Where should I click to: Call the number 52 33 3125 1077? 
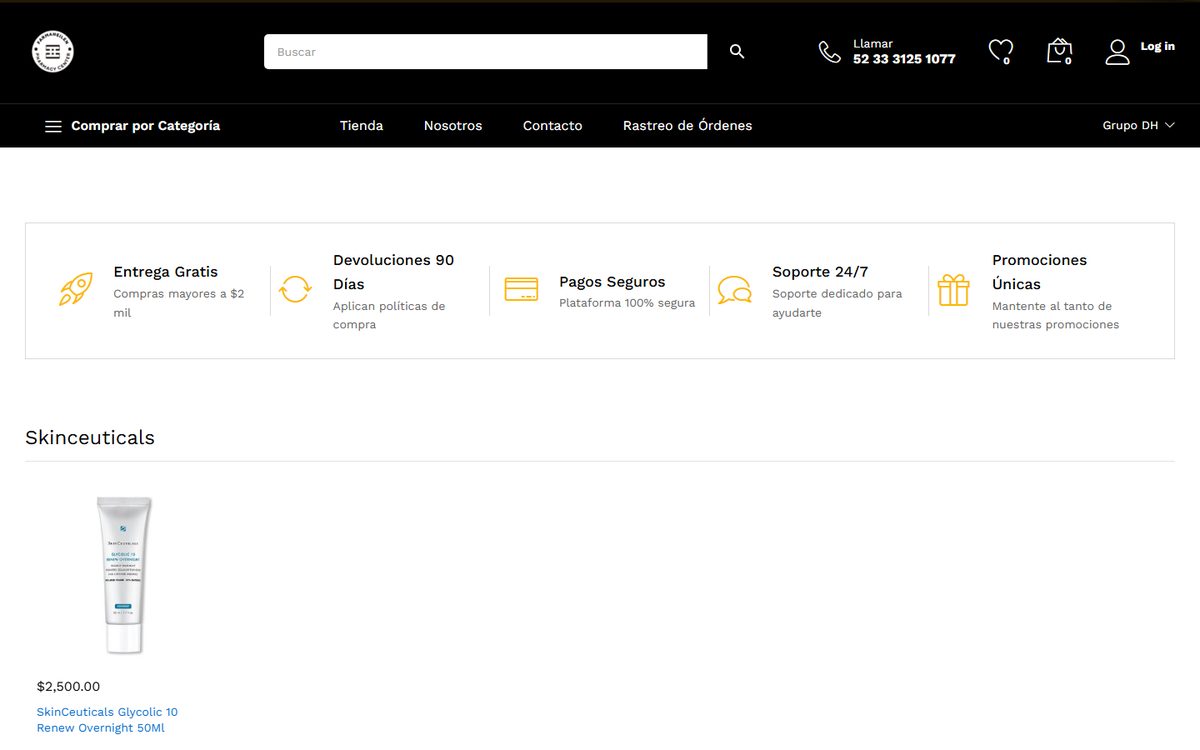pyautogui.click(x=904, y=59)
